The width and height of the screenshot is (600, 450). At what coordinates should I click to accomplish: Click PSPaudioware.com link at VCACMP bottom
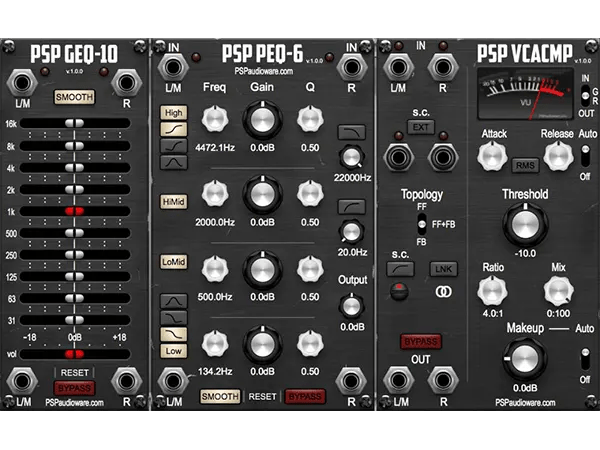point(525,403)
